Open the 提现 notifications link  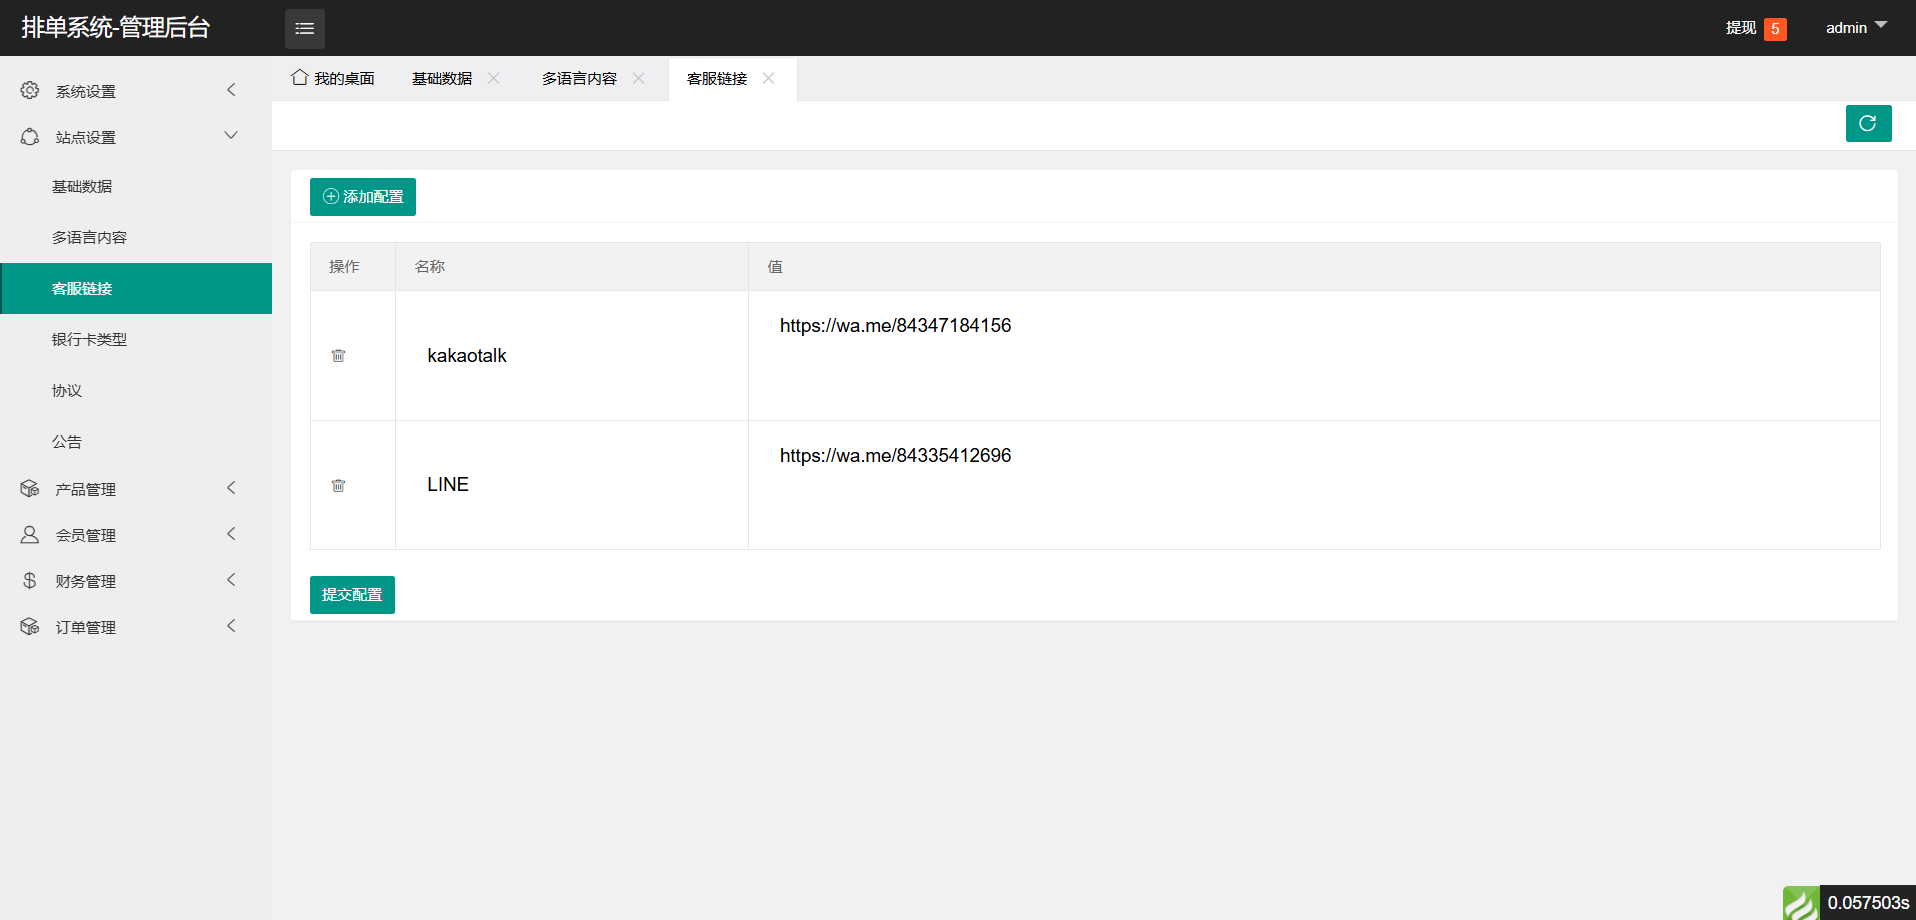pos(1741,27)
